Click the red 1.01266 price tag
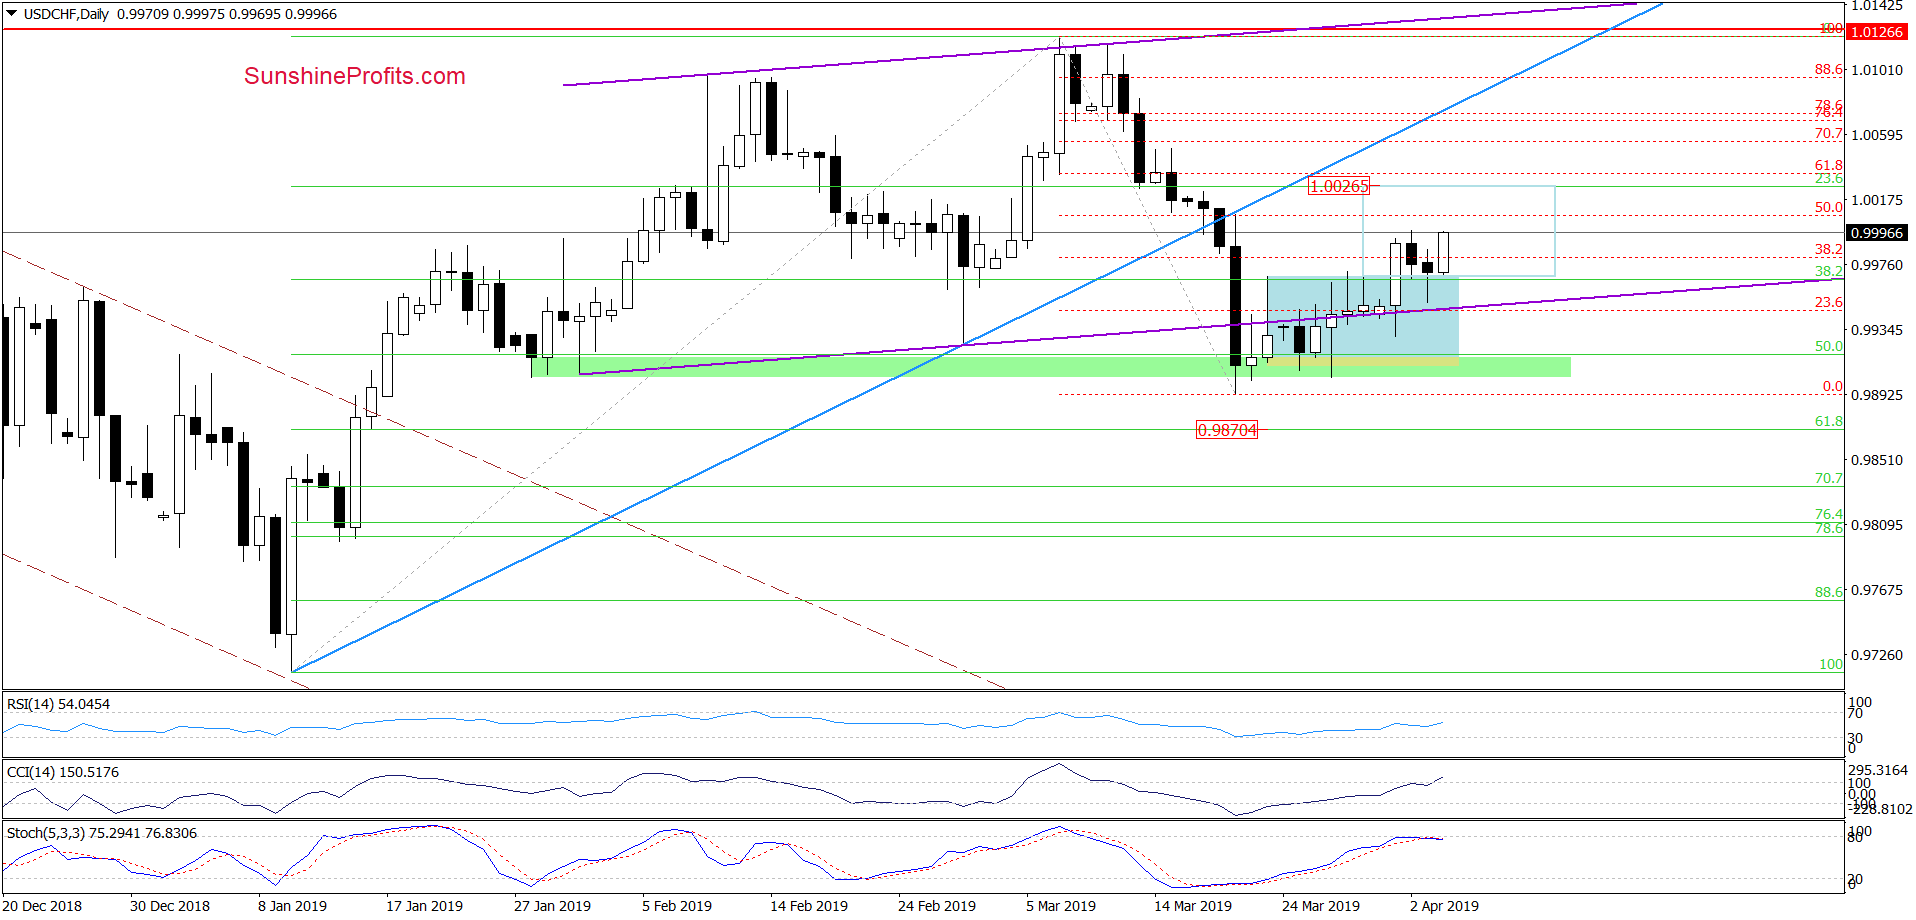Viewport: 1916px width, 920px height. (x=1877, y=32)
